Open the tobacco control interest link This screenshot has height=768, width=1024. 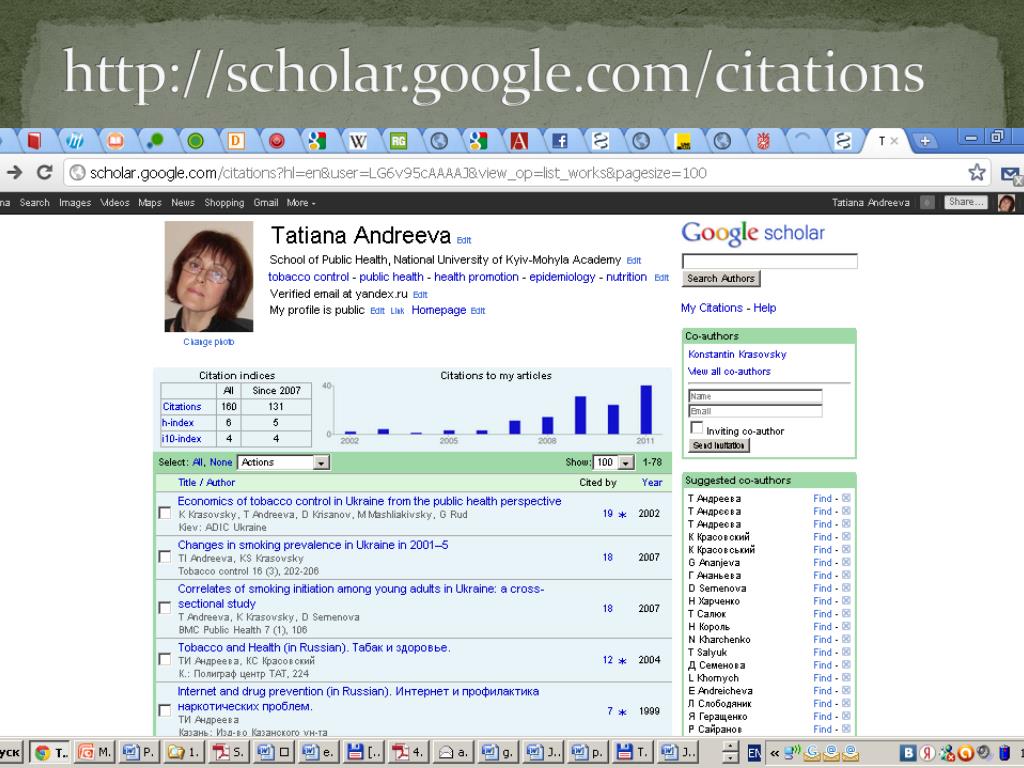click(308, 277)
